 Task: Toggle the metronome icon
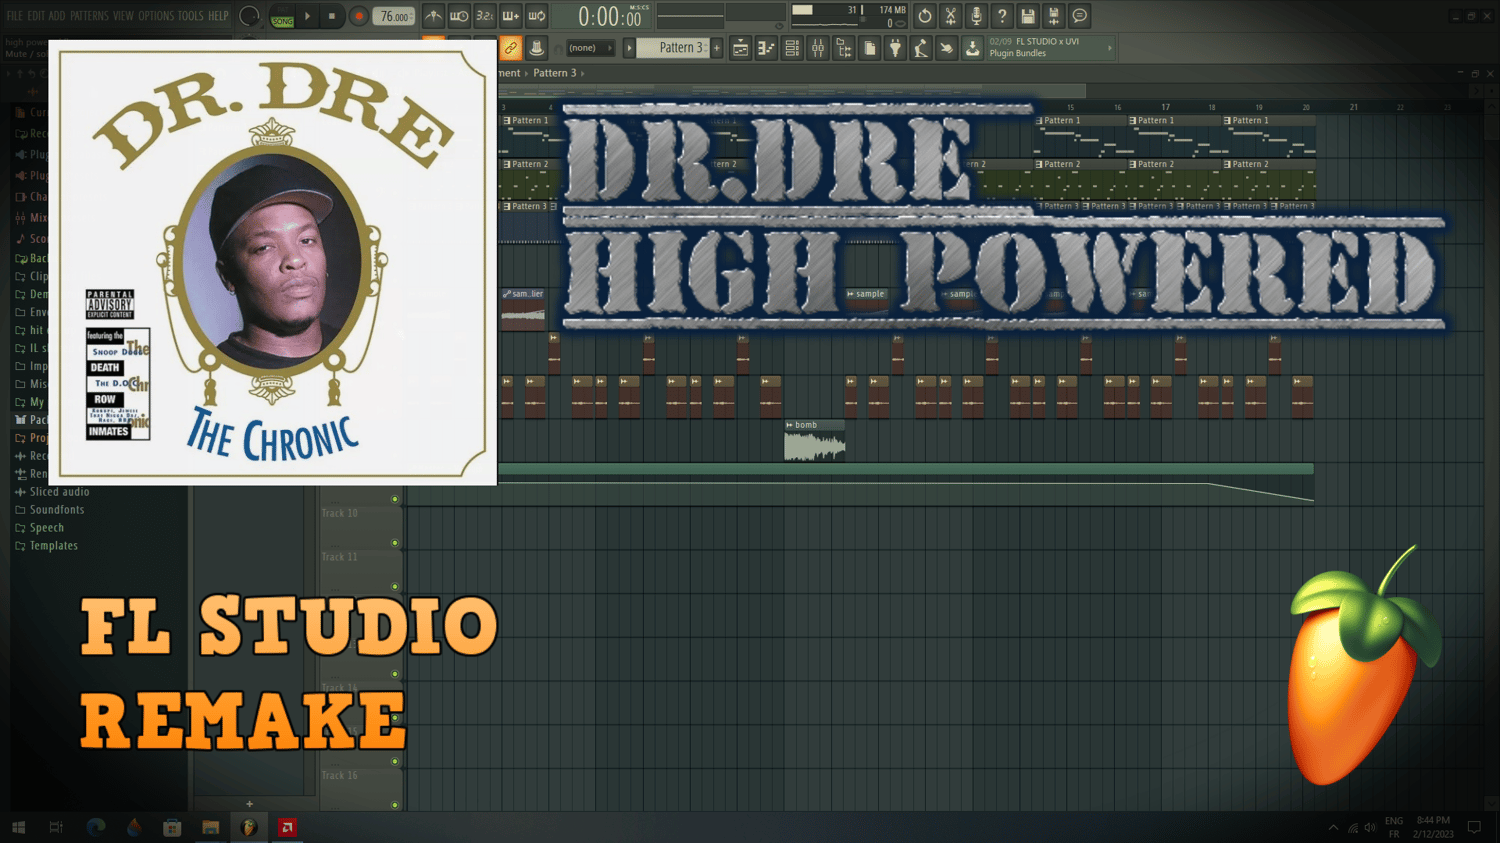click(433, 16)
